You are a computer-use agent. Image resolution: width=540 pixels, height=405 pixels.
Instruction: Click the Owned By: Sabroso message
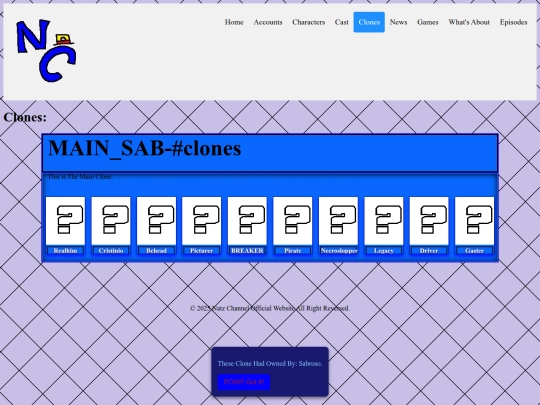pyautogui.click(x=270, y=363)
